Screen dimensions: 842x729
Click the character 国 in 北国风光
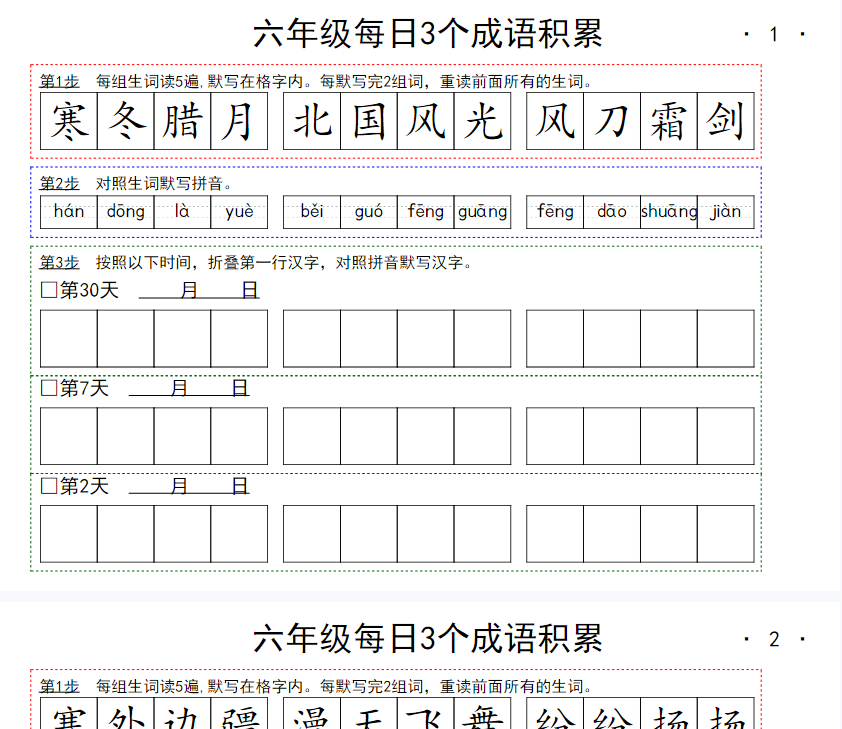click(x=369, y=122)
